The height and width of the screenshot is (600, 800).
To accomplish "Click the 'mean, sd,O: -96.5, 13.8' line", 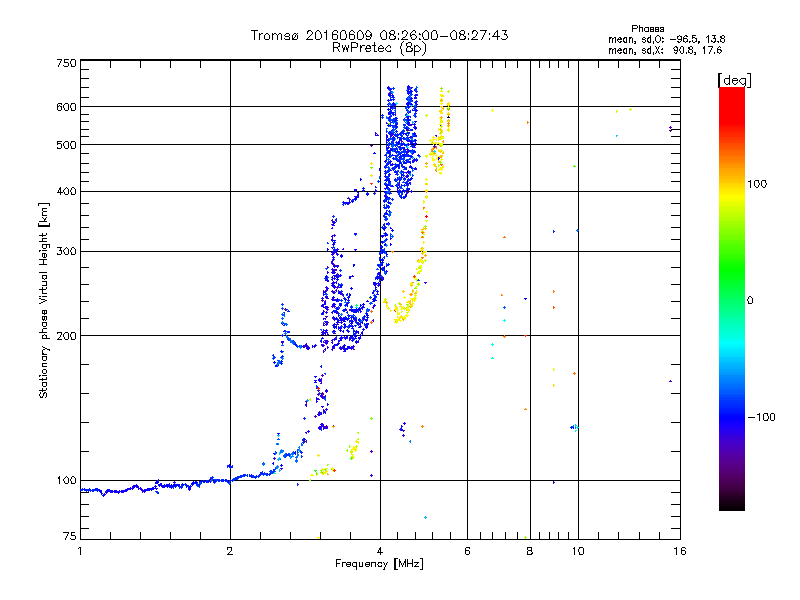I will (666, 40).
